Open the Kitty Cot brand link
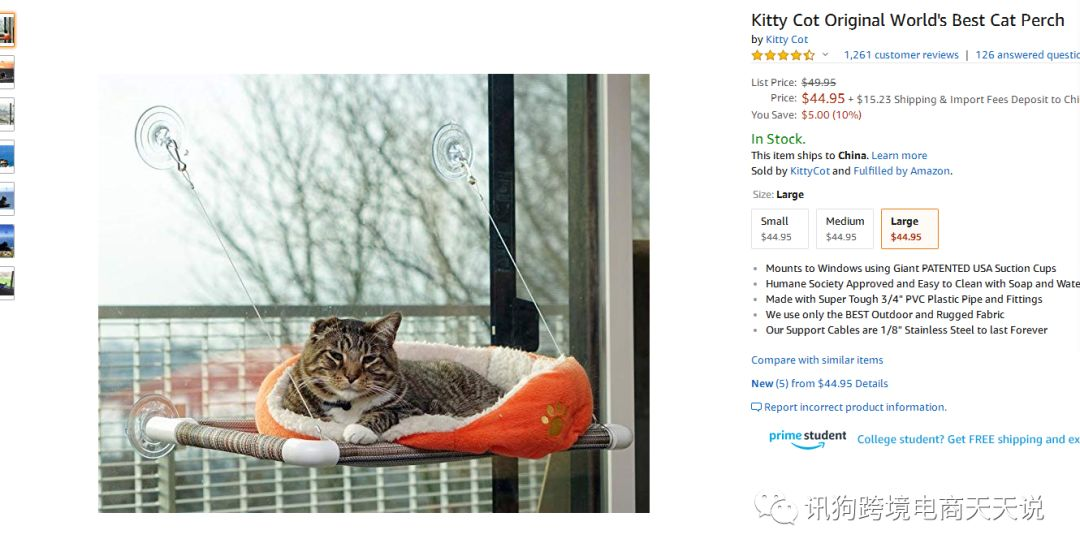The image size is (1080, 556). tap(787, 39)
